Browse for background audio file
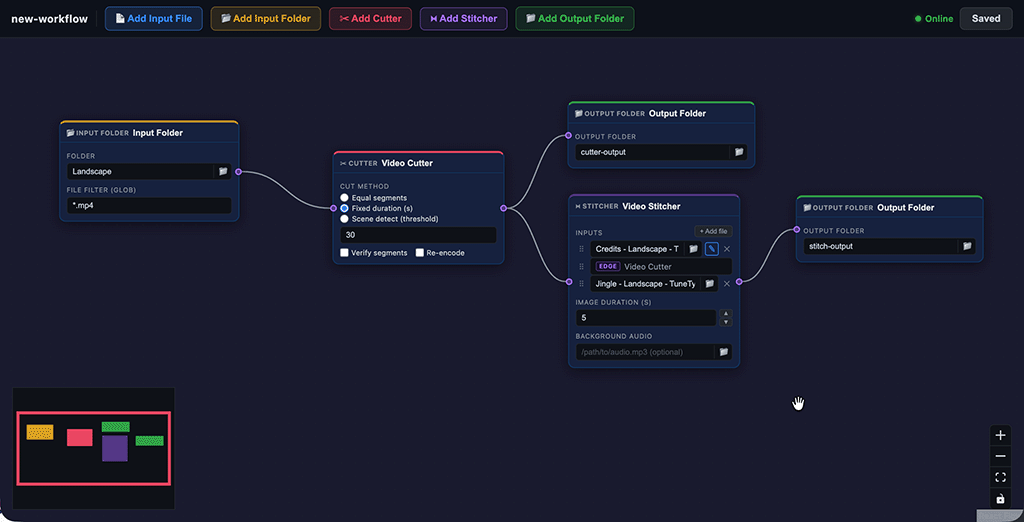Image resolution: width=1024 pixels, height=522 pixels. pyautogui.click(x=724, y=351)
